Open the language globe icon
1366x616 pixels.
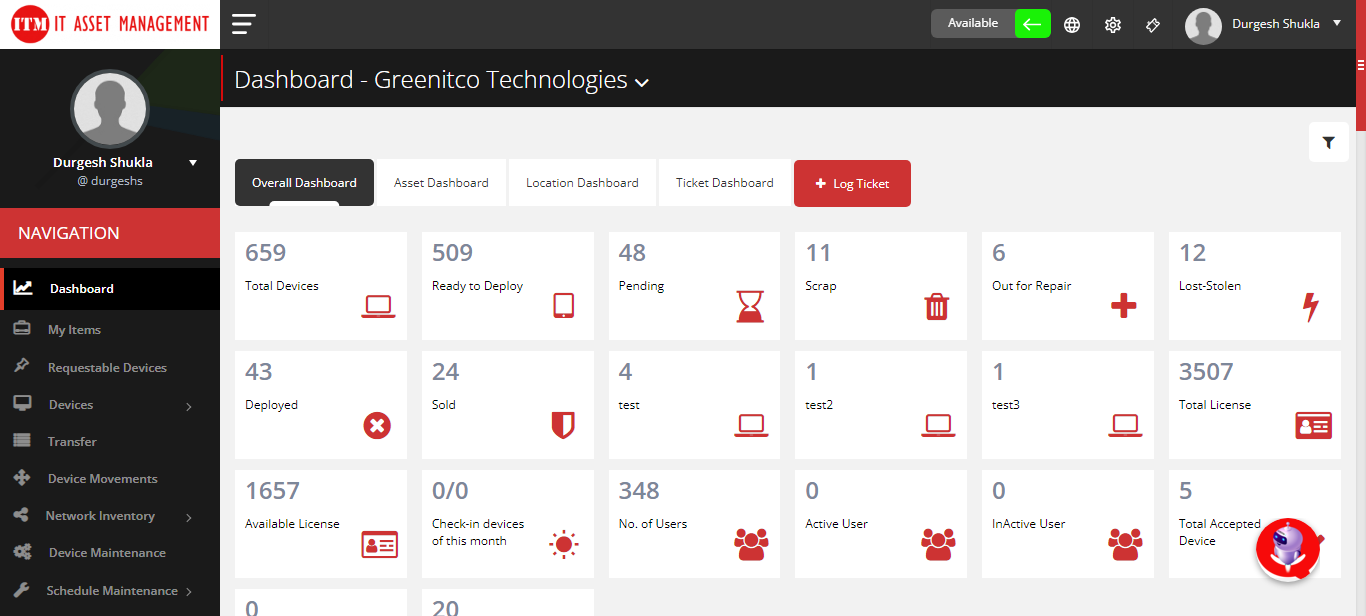point(1072,25)
